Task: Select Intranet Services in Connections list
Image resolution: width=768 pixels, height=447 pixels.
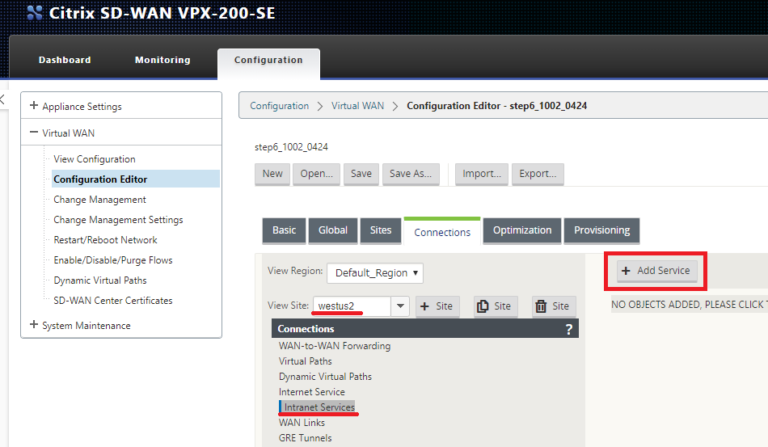Action: [319, 407]
